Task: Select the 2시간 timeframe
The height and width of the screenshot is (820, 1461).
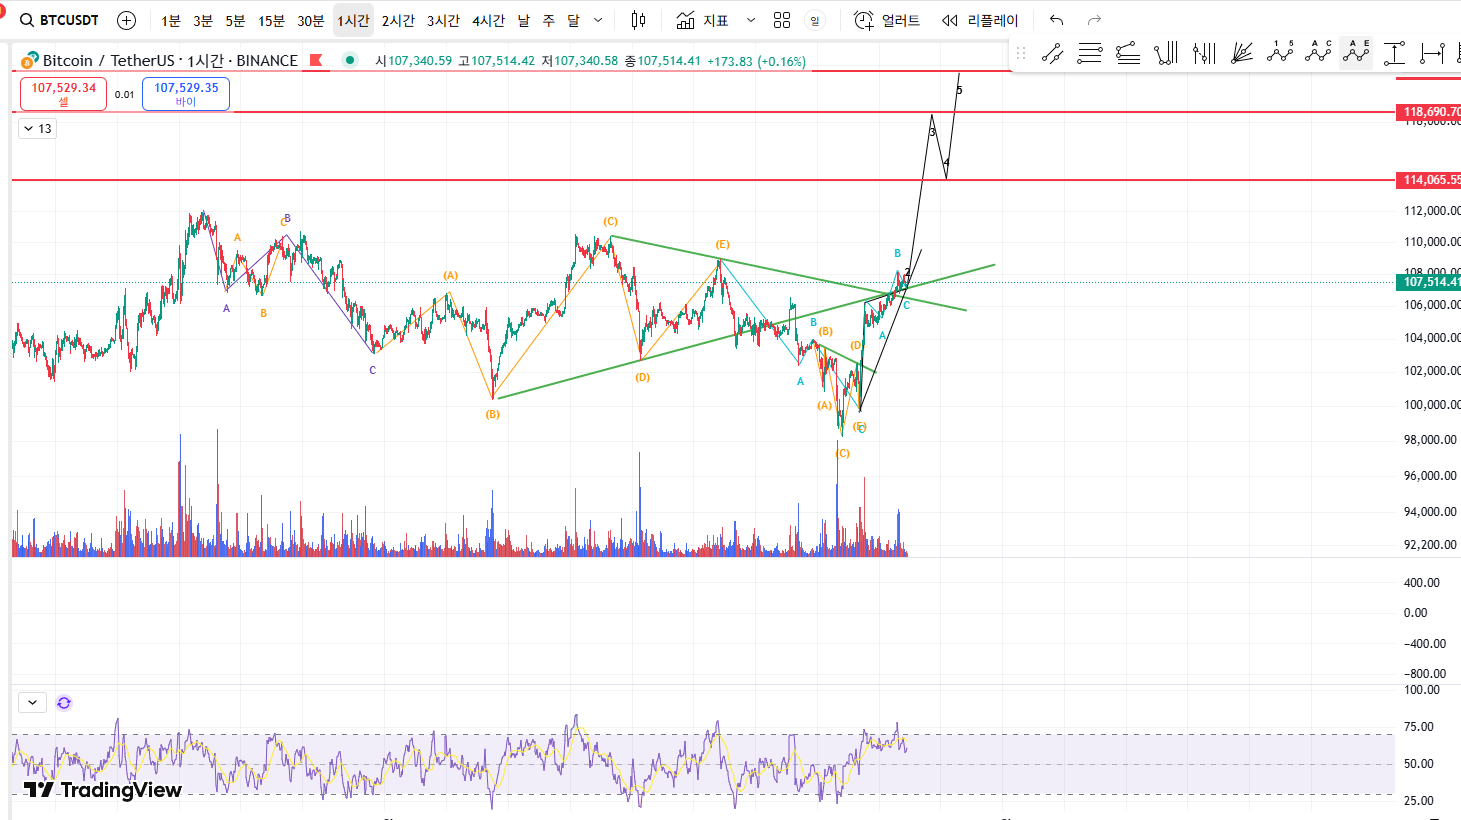Action: [x=398, y=20]
